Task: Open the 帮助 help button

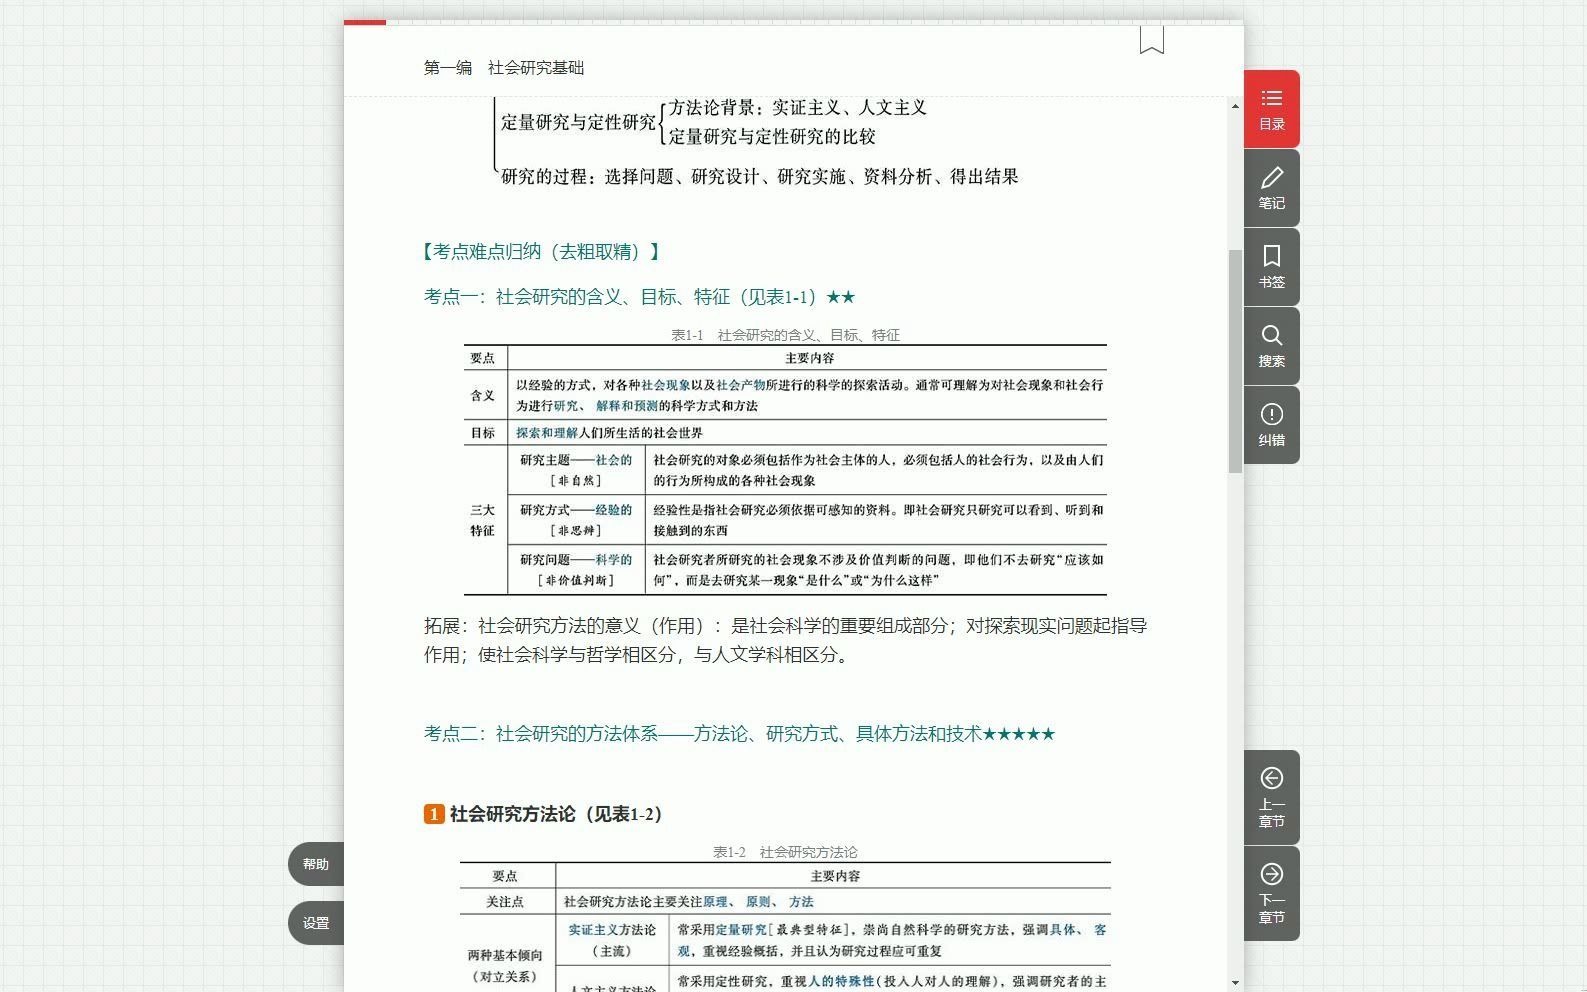Action: pyautogui.click(x=316, y=864)
